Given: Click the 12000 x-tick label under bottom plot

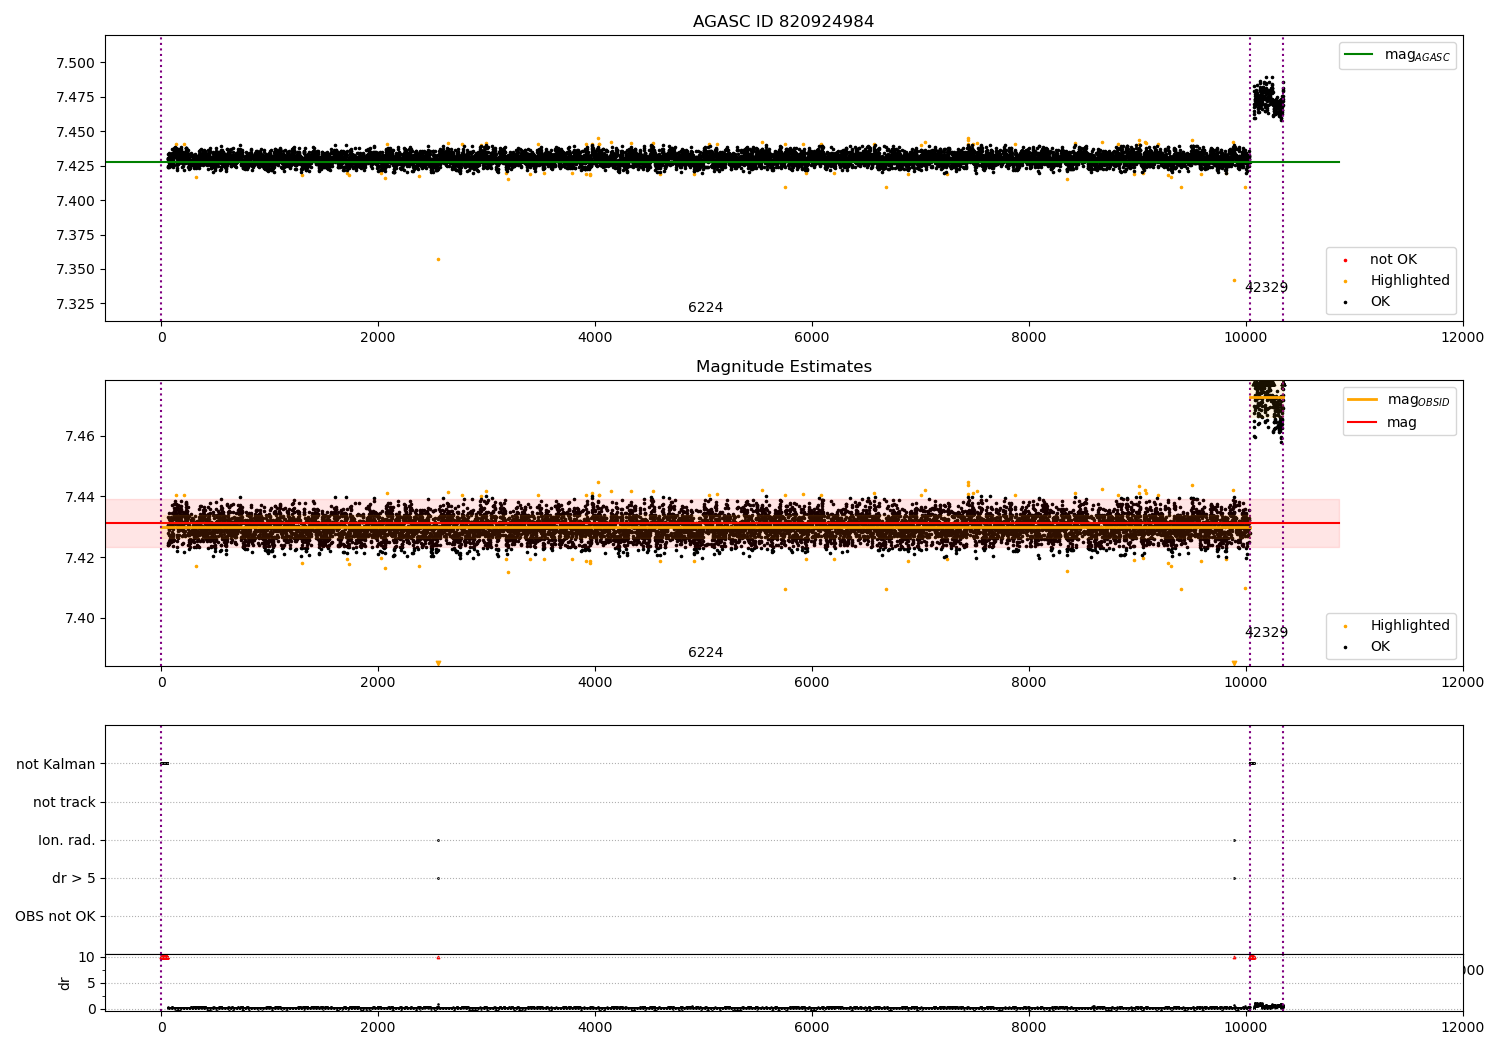Looking at the screenshot, I should click(1463, 1028).
